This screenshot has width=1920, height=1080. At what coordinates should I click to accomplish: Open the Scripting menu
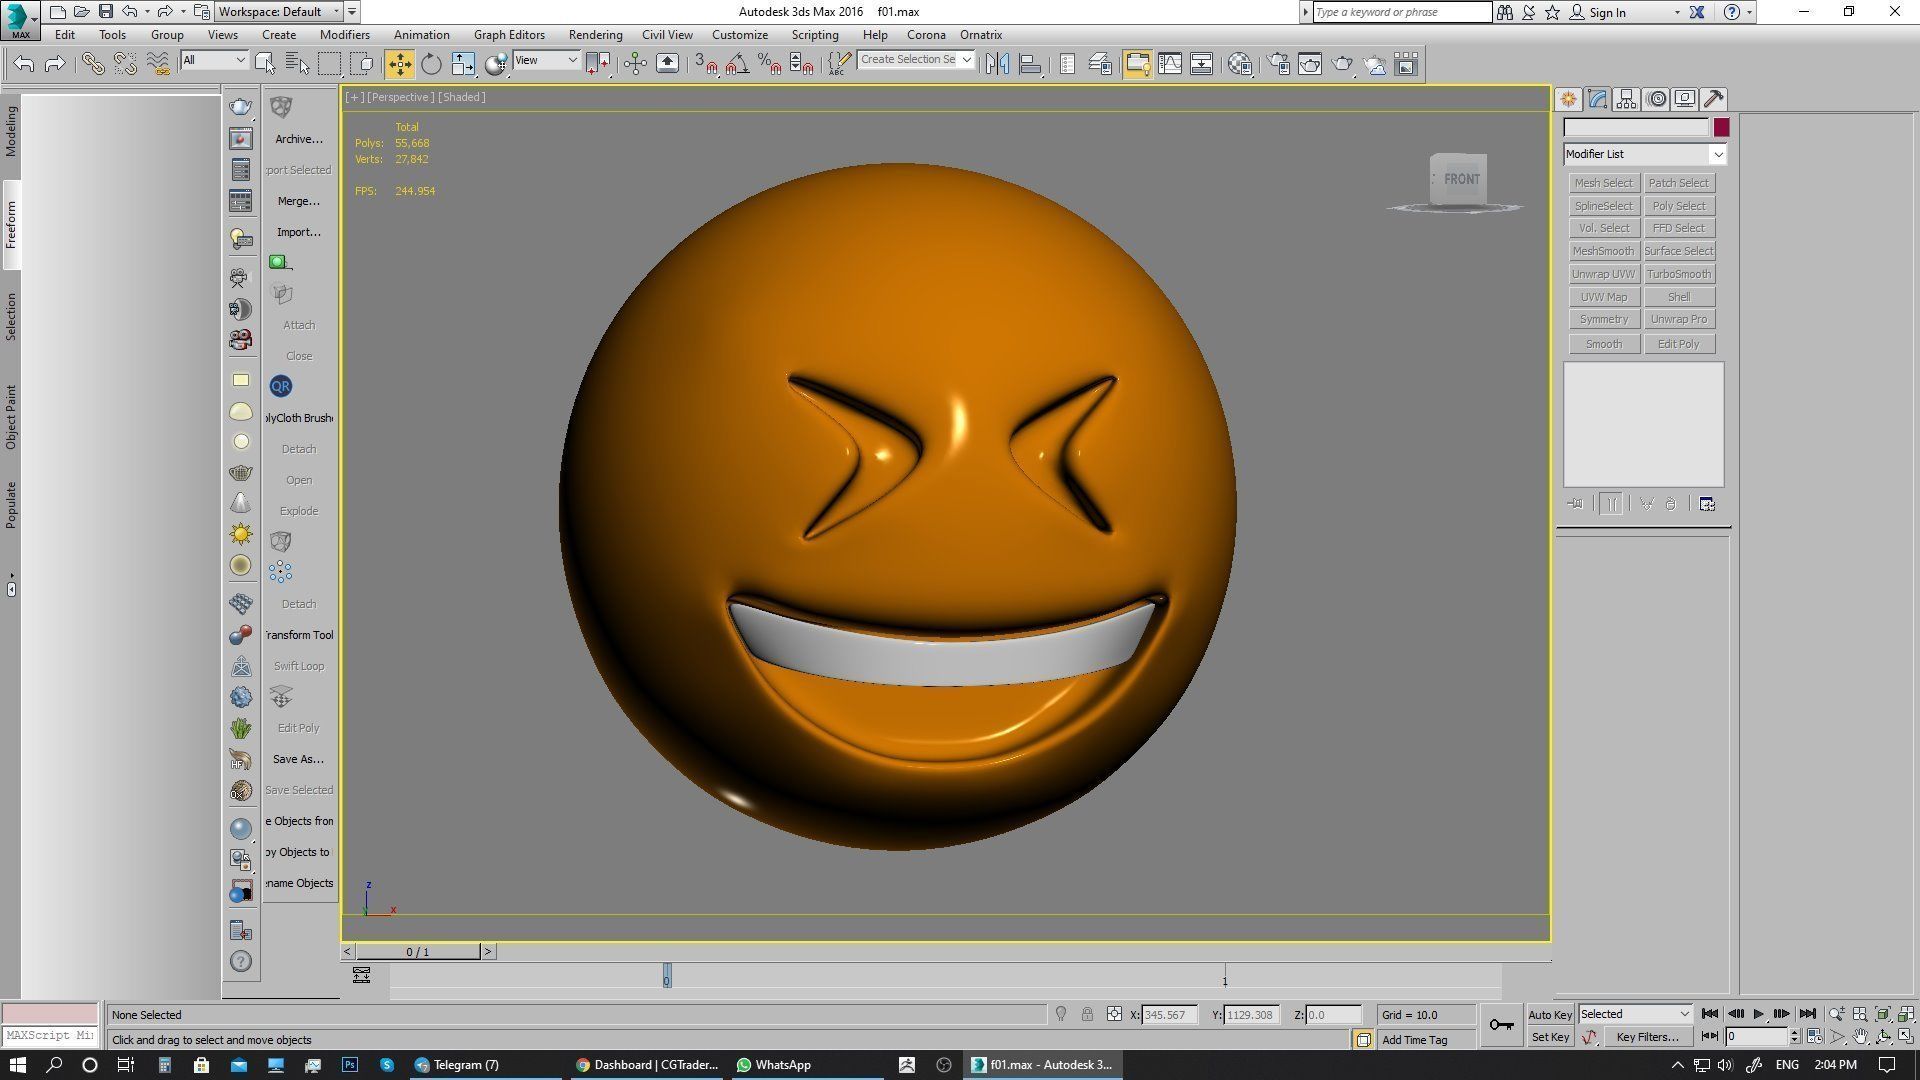[815, 35]
